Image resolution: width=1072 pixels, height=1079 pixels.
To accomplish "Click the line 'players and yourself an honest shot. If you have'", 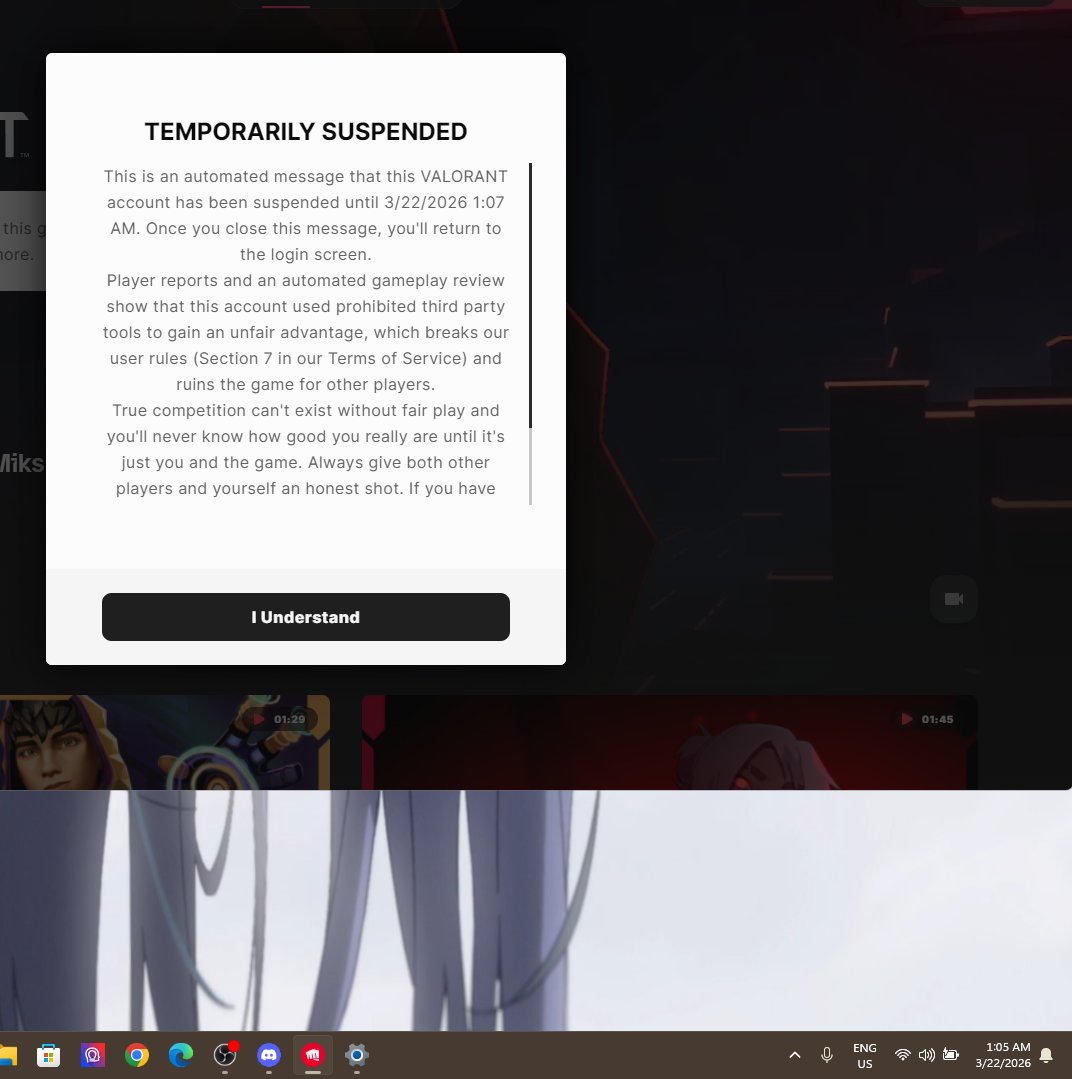I will [x=305, y=489].
